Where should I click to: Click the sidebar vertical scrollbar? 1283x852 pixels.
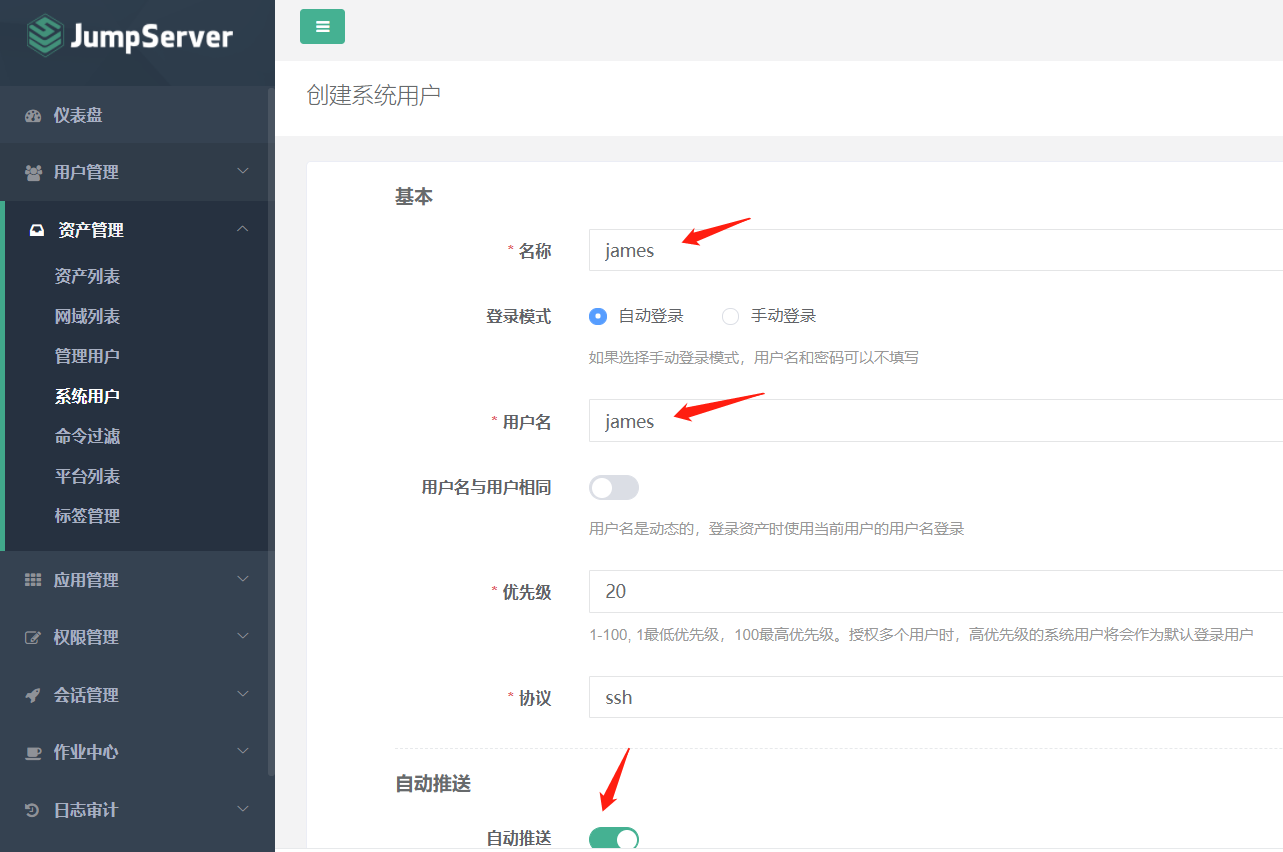(271, 430)
